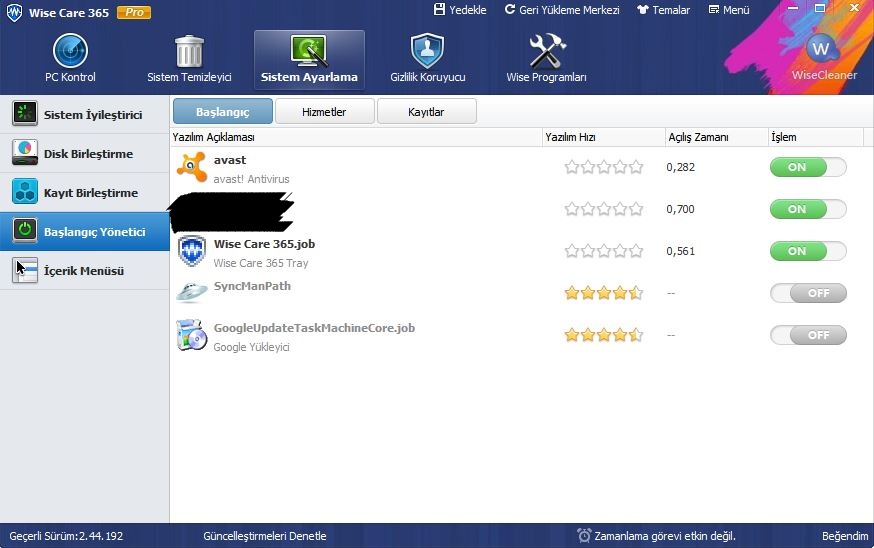Click star rating in 0,700 row
The width and height of the screenshot is (874, 548).
click(604, 209)
